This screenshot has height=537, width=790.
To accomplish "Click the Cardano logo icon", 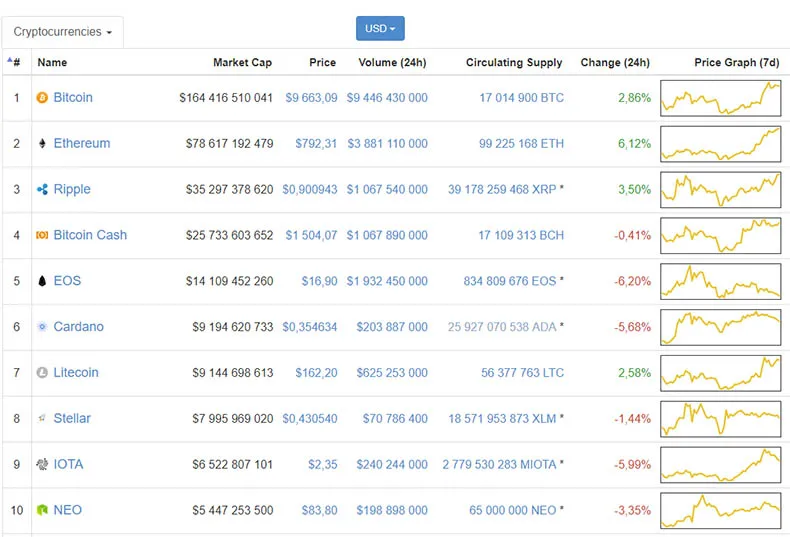I will click(x=42, y=327).
